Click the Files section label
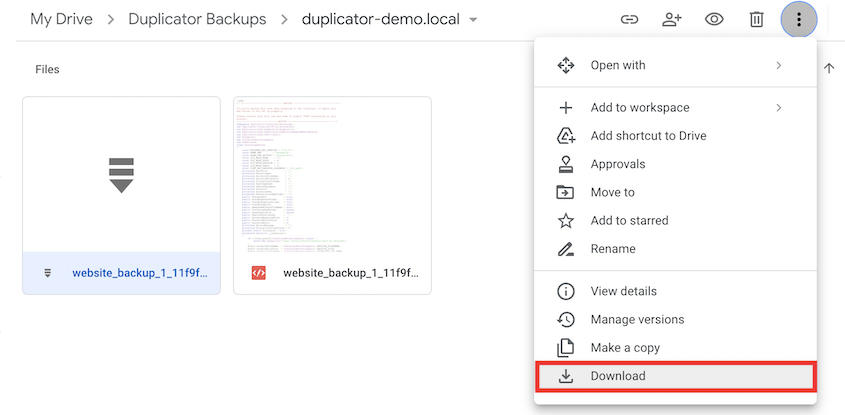The image size is (845, 415). click(x=47, y=70)
